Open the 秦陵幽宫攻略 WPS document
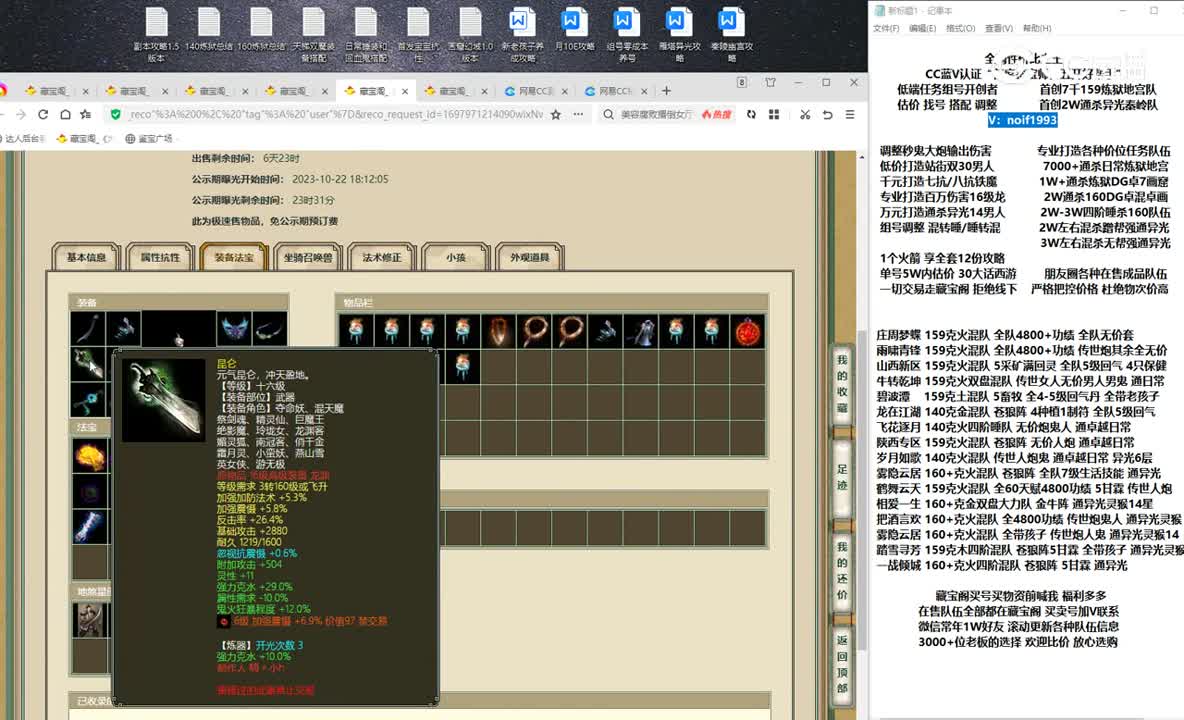This screenshot has height=720, width=1184. (x=731, y=35)
